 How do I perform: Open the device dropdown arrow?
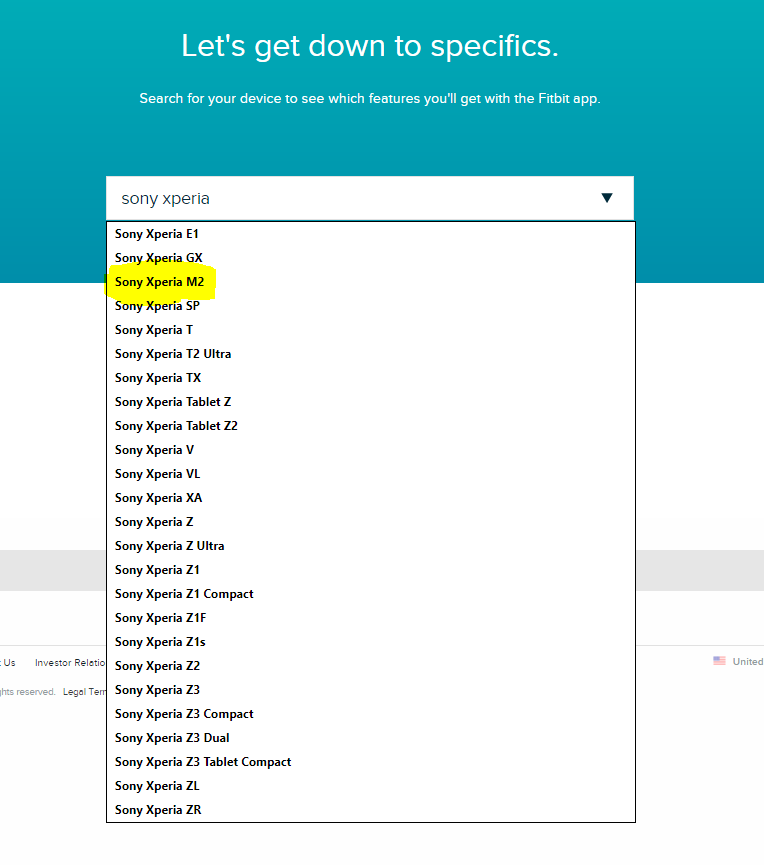pyautogui.click(x=607, y=198)
